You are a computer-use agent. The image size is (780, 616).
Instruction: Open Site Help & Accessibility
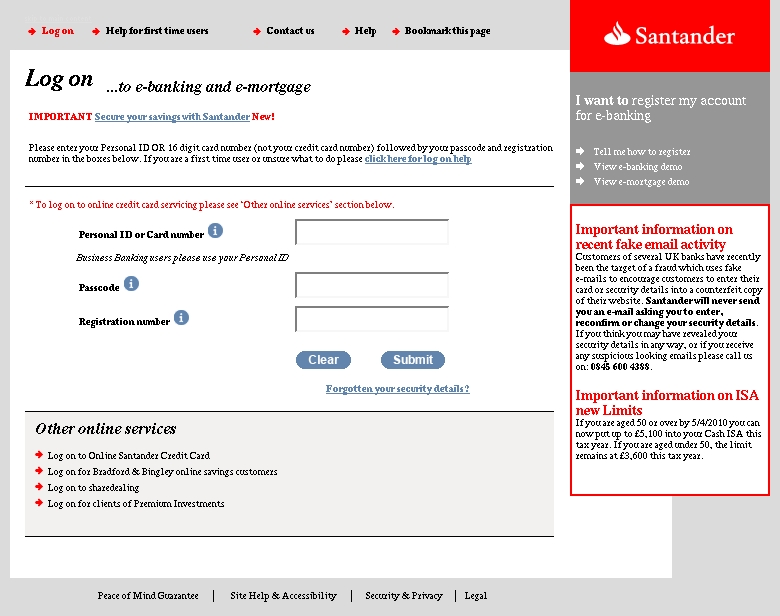coord(284,596)
